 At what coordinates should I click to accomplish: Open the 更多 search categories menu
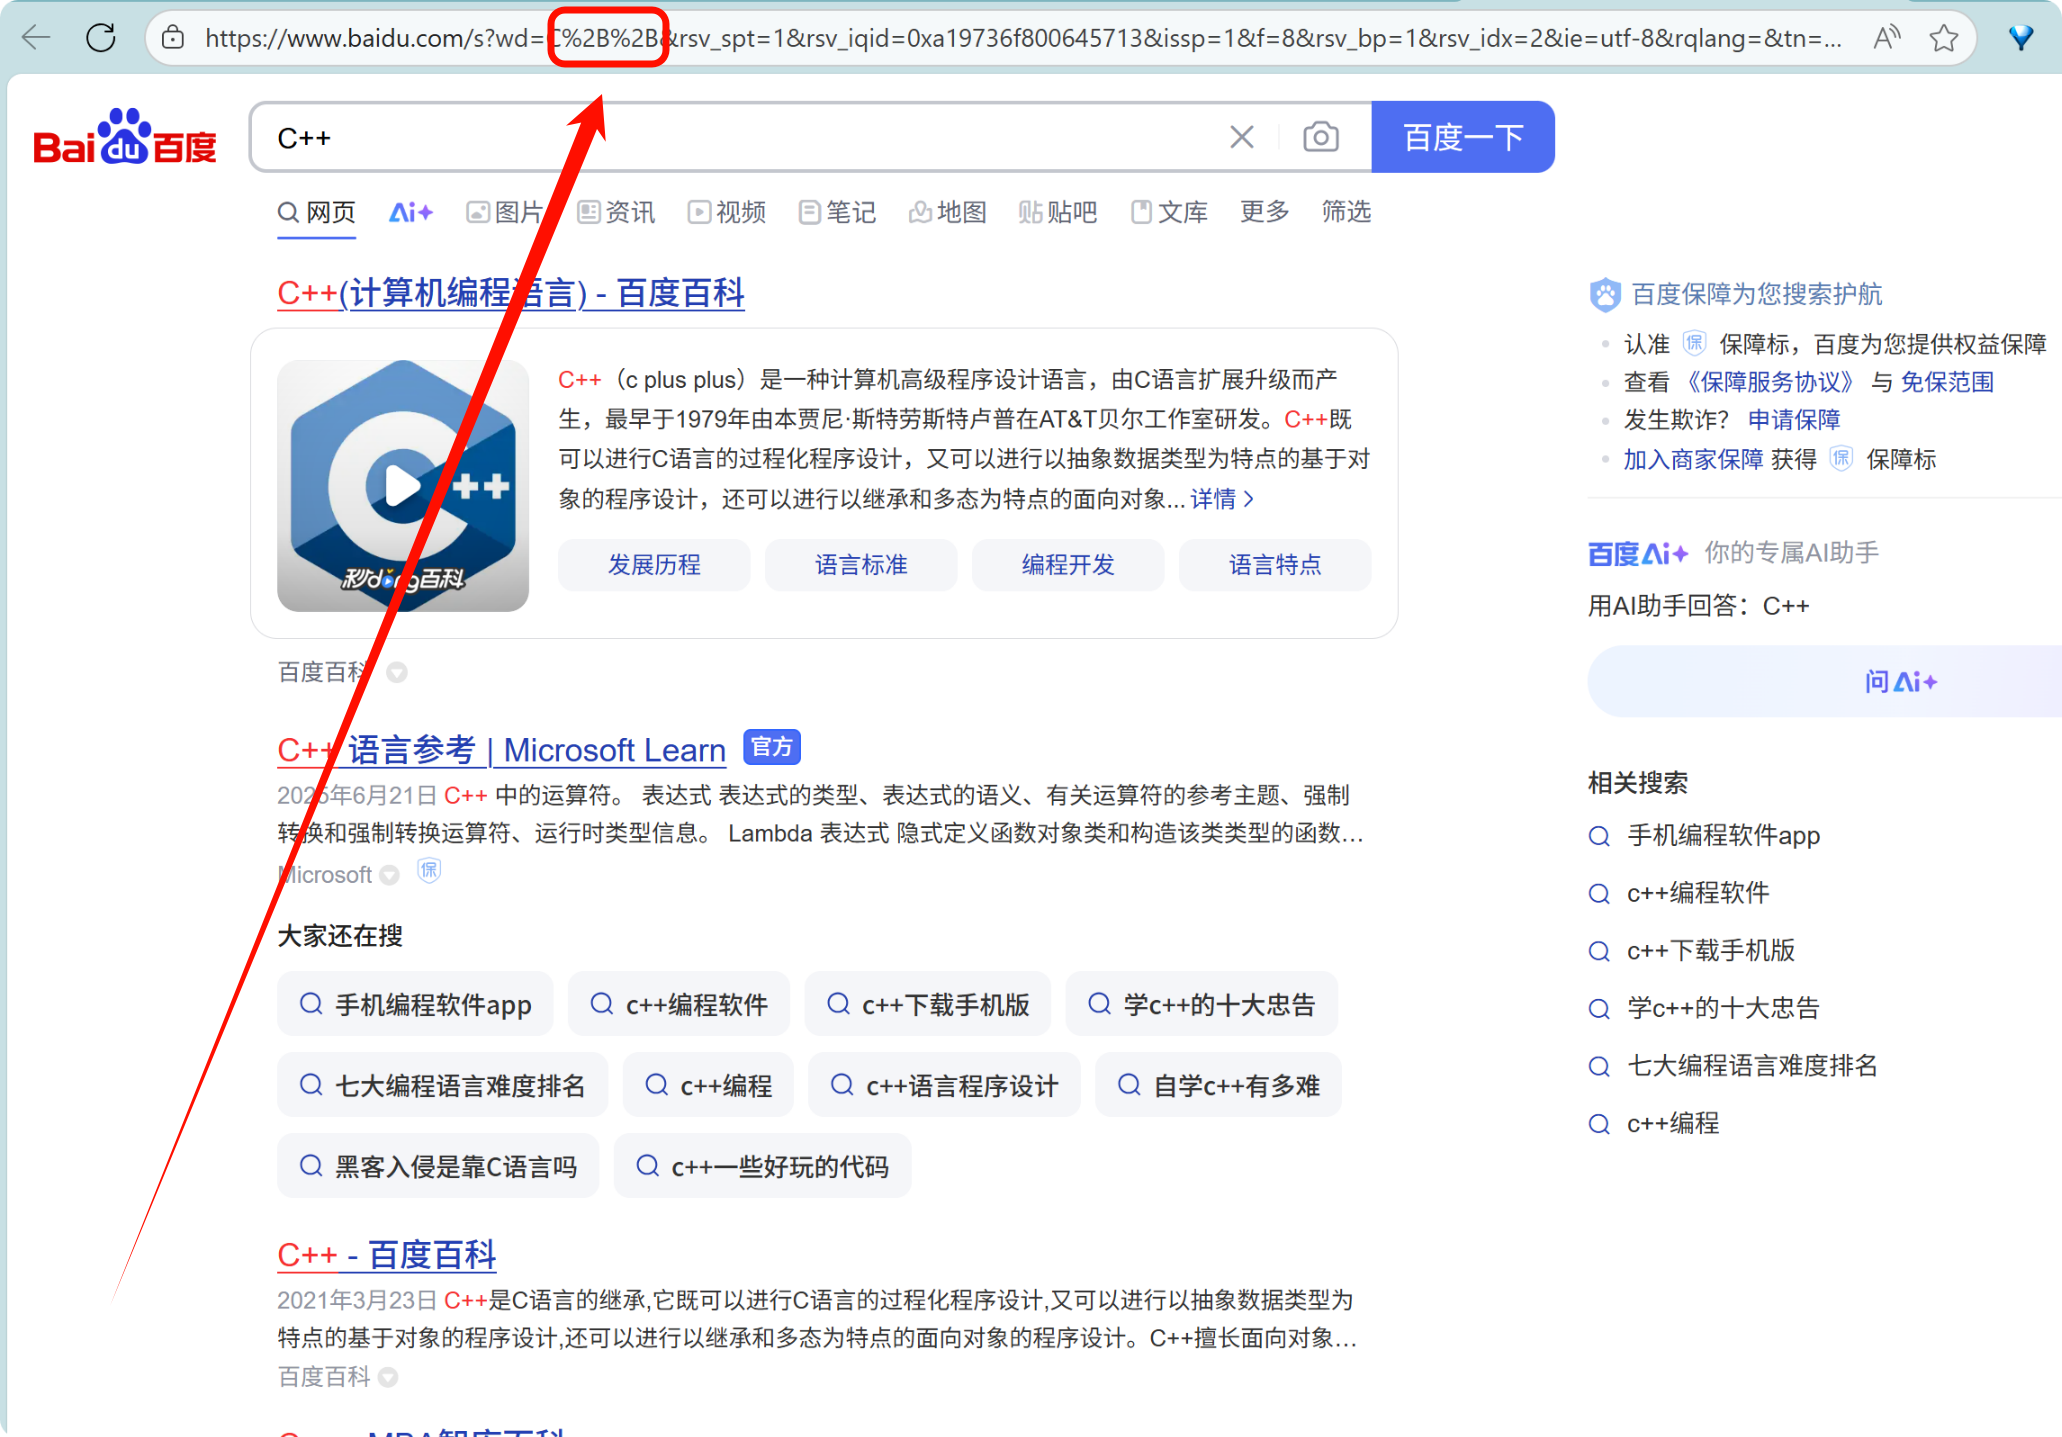point(1264,212)
